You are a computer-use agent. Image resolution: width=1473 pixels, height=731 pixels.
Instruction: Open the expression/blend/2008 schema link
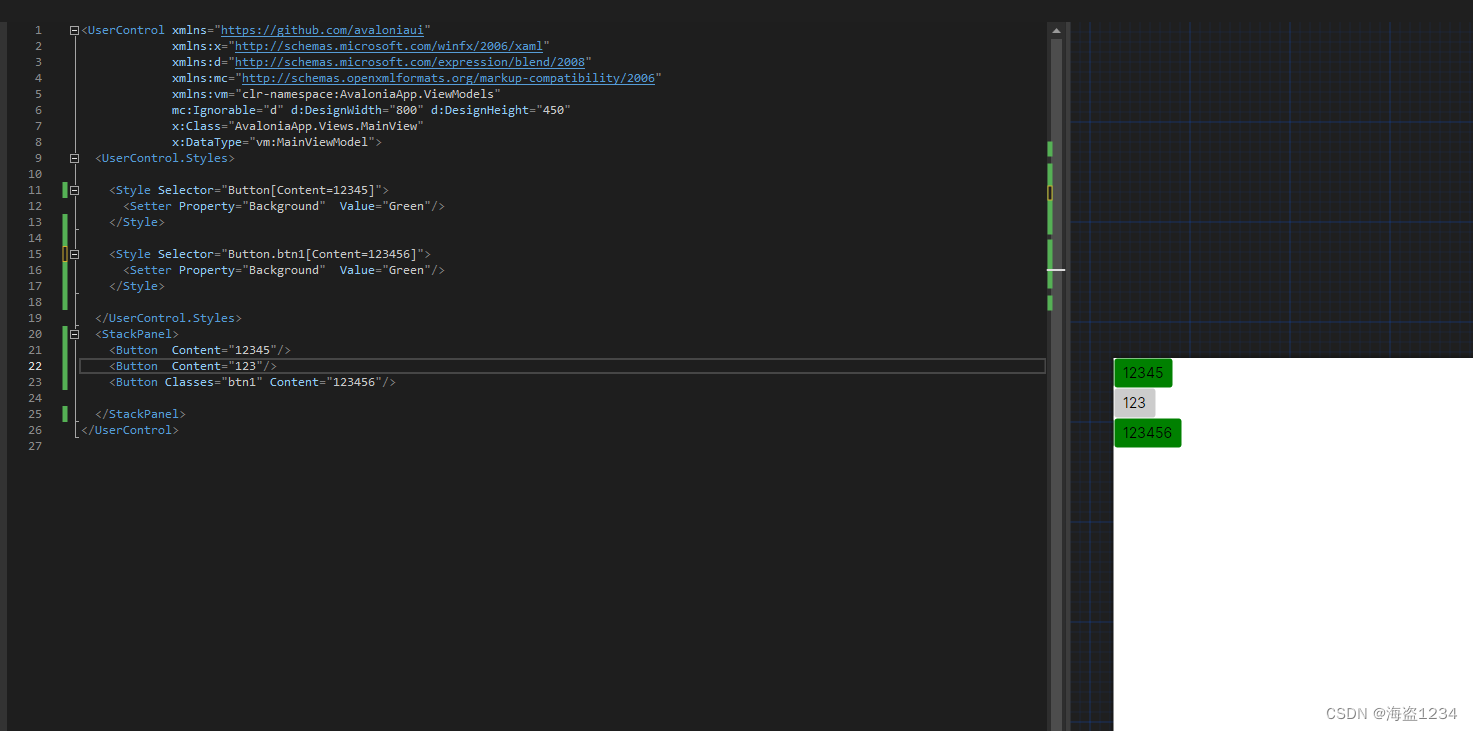[x=410, y=62]
